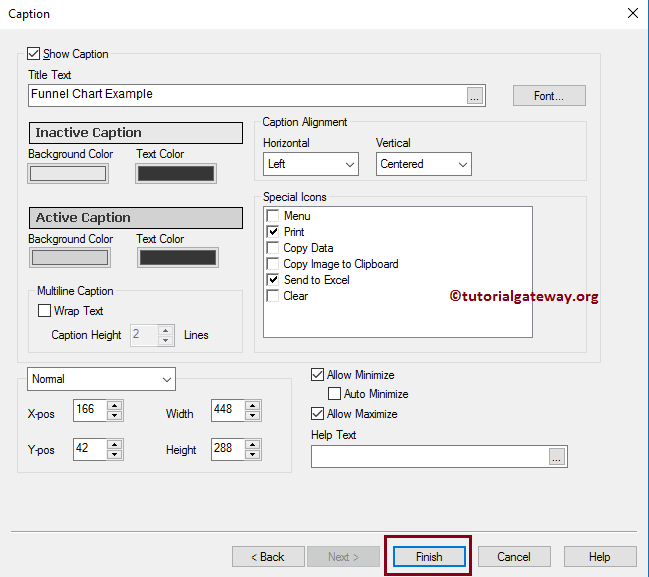This screenshot has height=577, width=649.
Task: Select the Active Caption preview bar
Action: [x=136, y=218]
